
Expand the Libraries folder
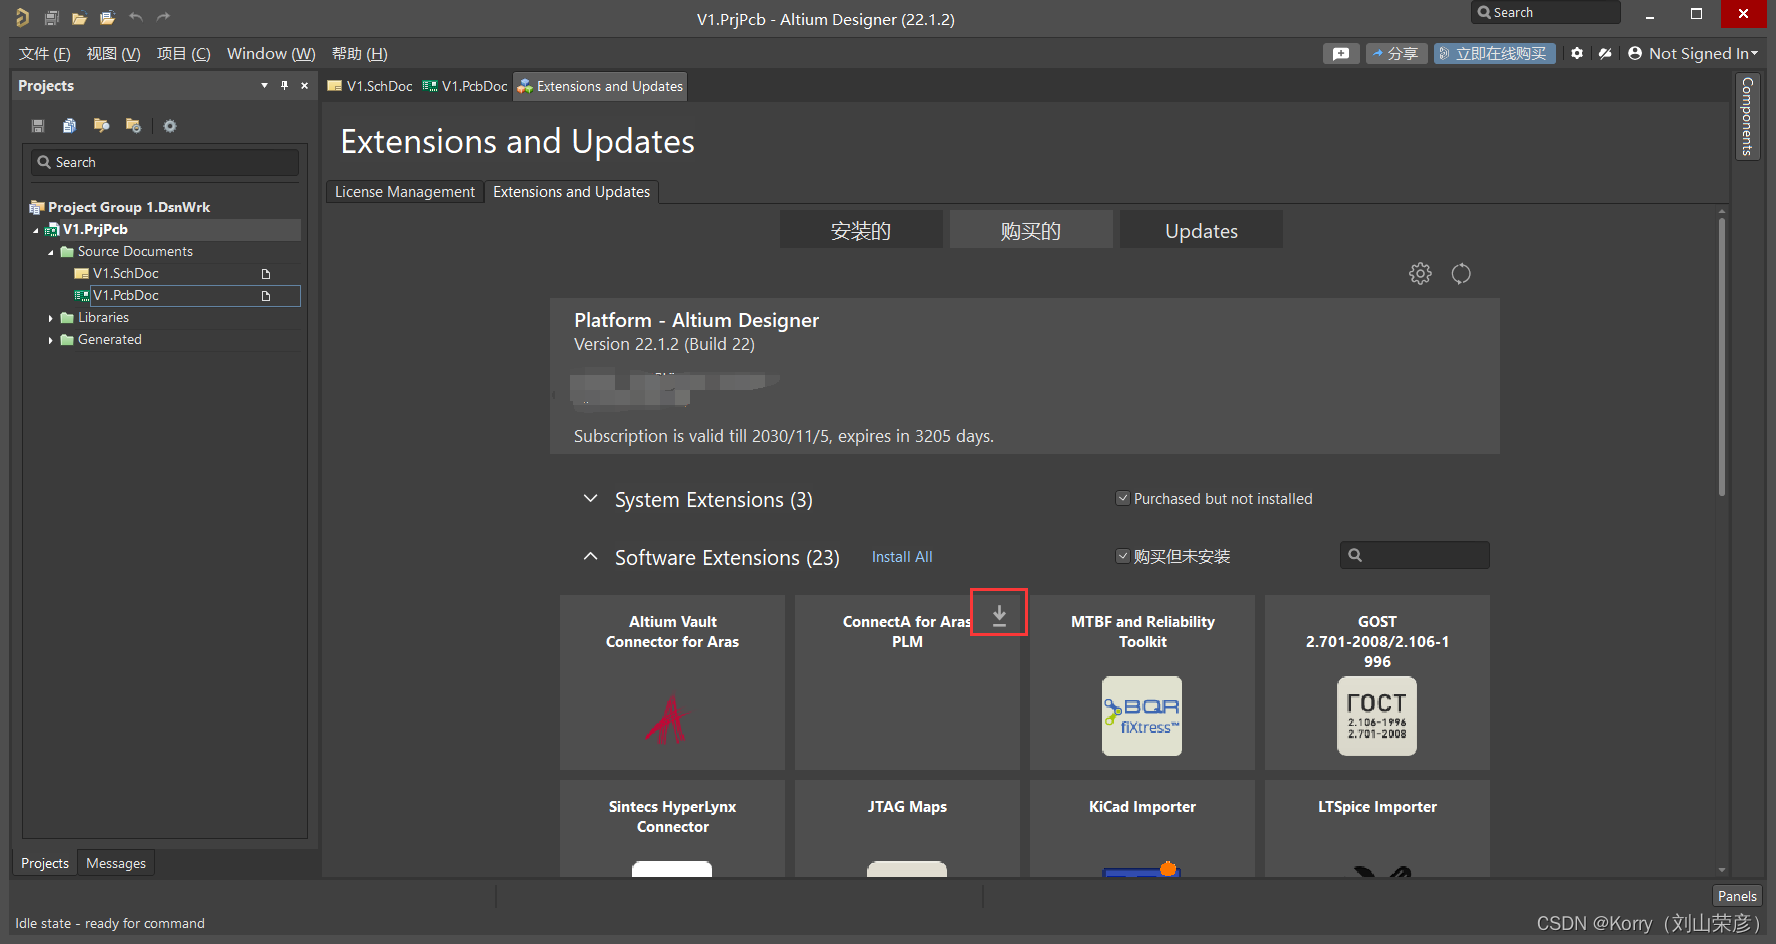[51, 318]
